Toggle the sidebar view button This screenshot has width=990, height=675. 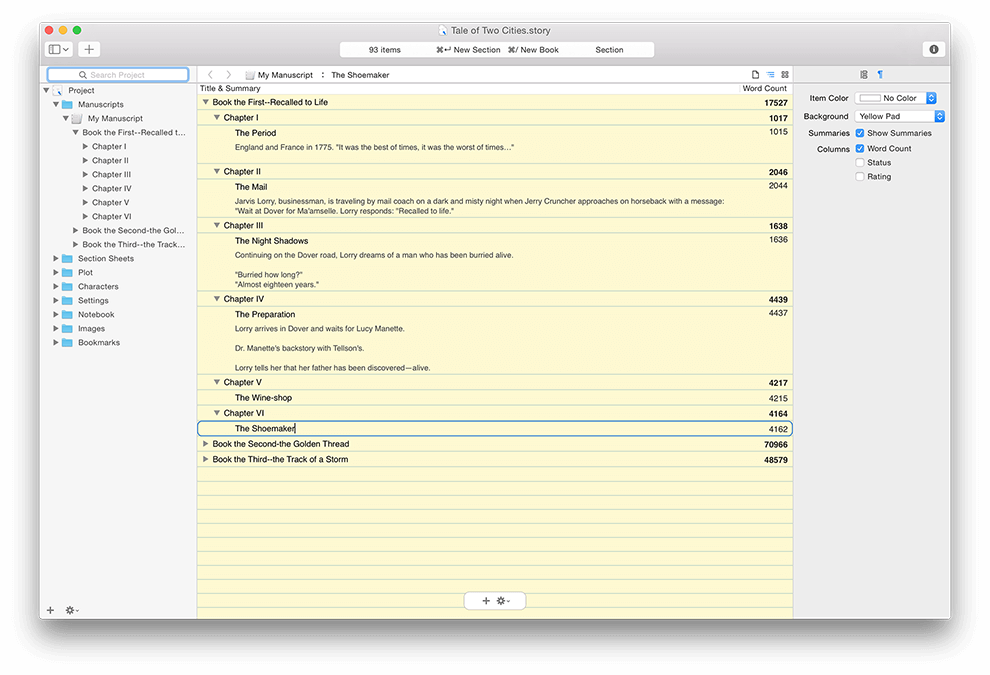[59, 49]
